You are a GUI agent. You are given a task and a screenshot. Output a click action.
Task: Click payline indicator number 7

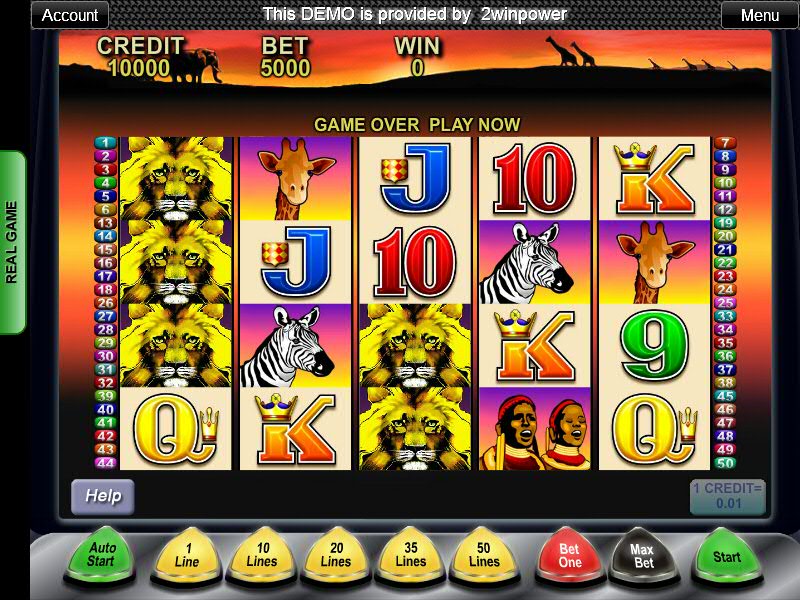(x=725, y=143)
